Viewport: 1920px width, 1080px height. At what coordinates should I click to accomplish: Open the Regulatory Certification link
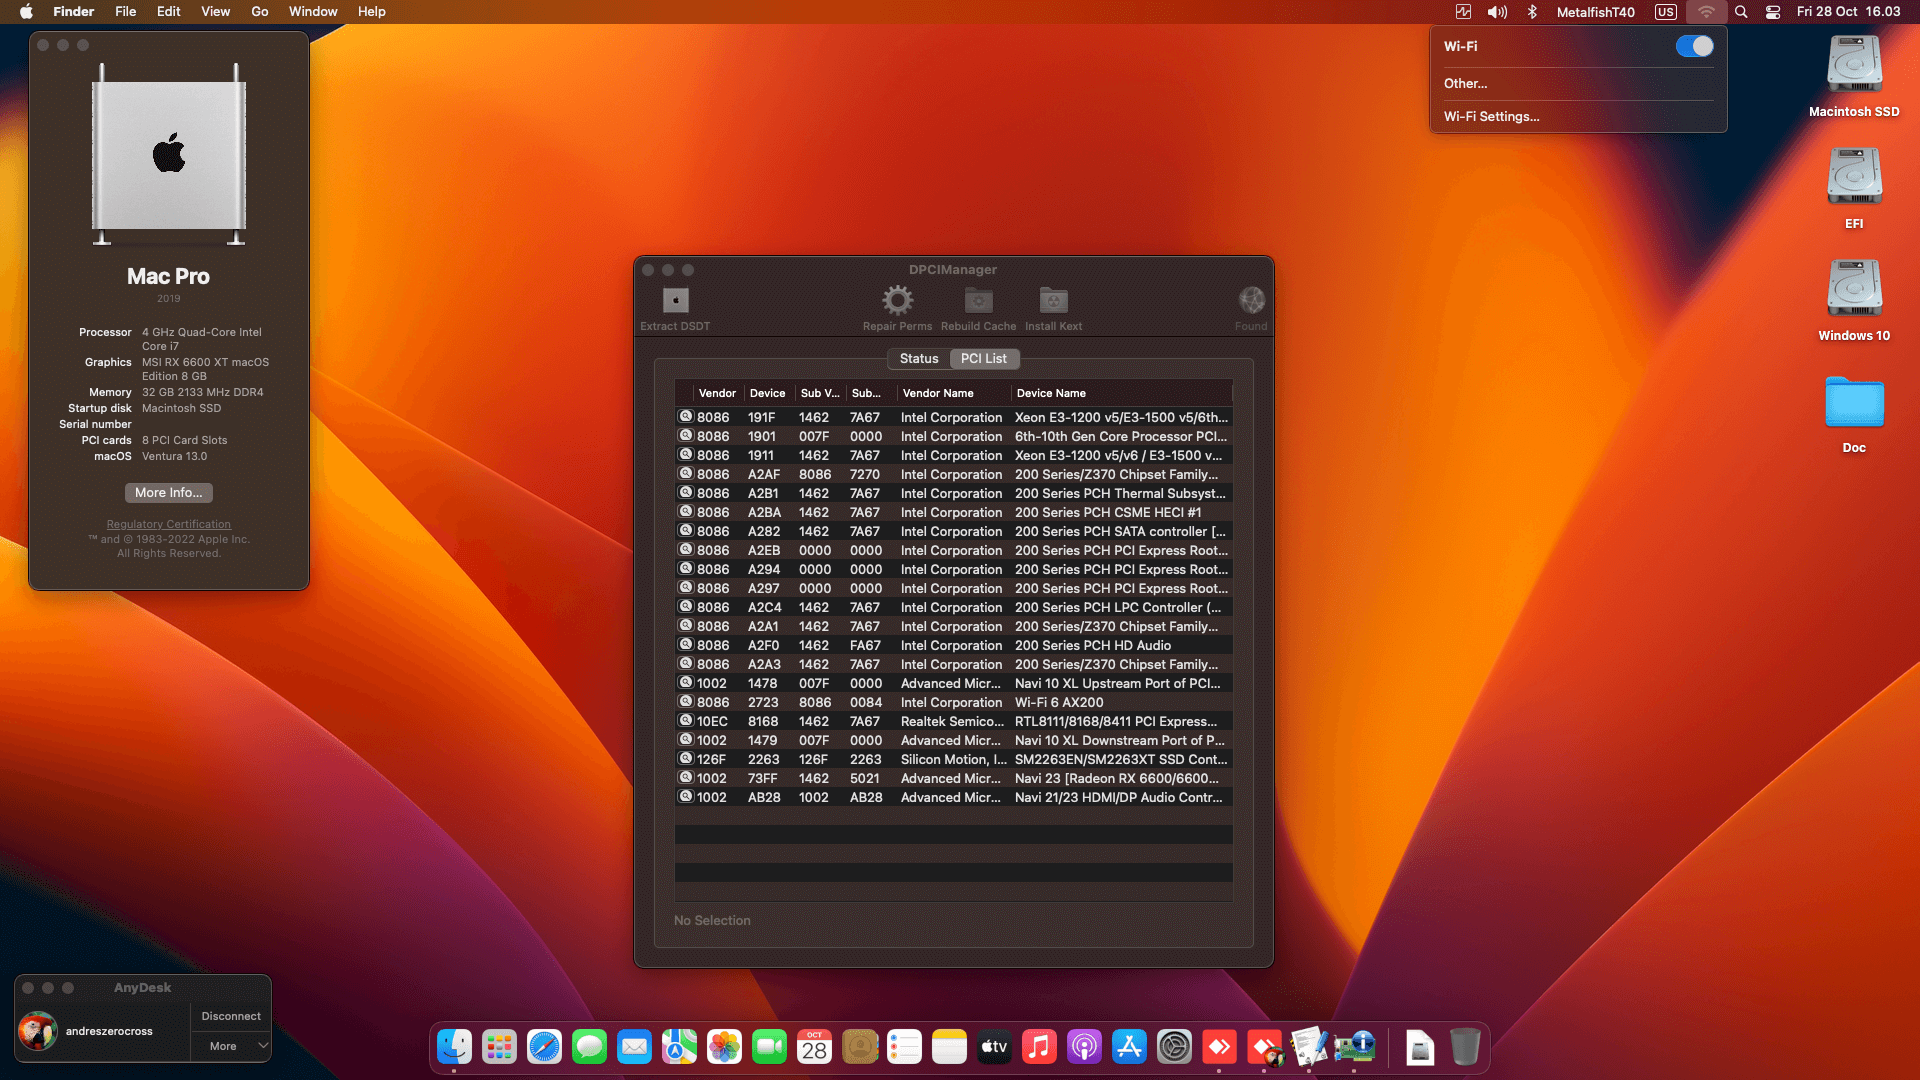click(168, 525)
